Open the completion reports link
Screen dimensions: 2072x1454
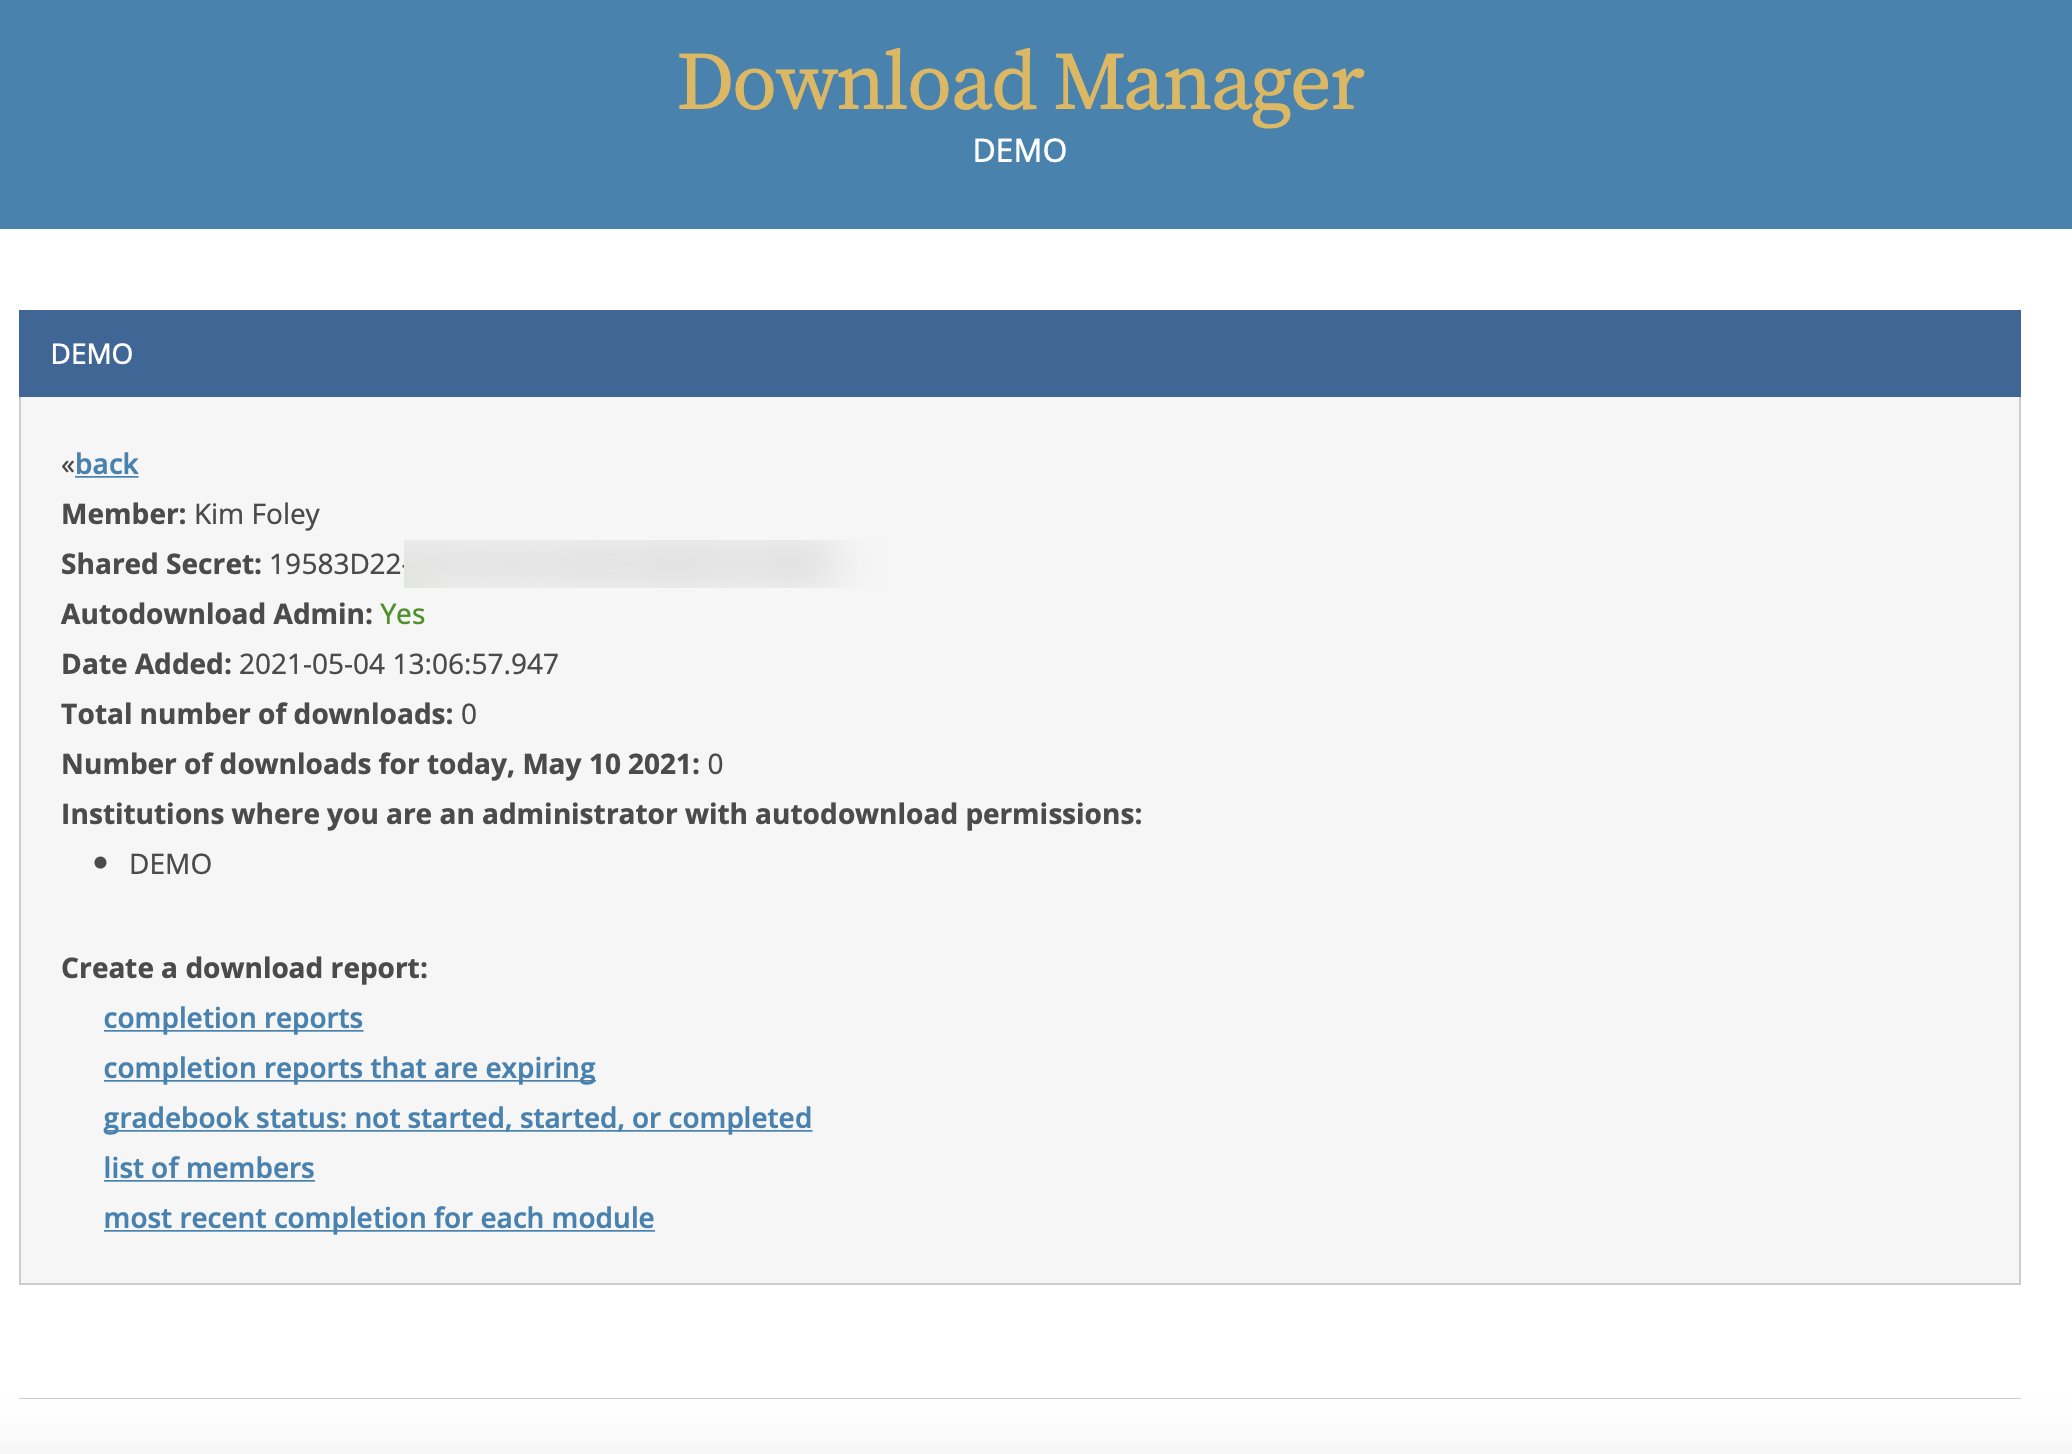[233, 1018]
